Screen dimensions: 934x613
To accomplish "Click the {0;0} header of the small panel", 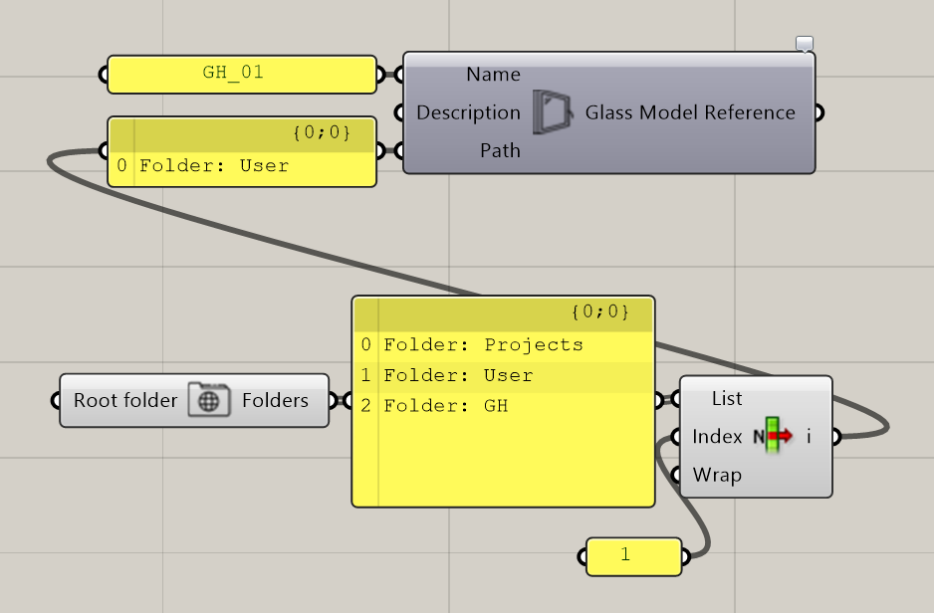I will [x=242, y=134].
